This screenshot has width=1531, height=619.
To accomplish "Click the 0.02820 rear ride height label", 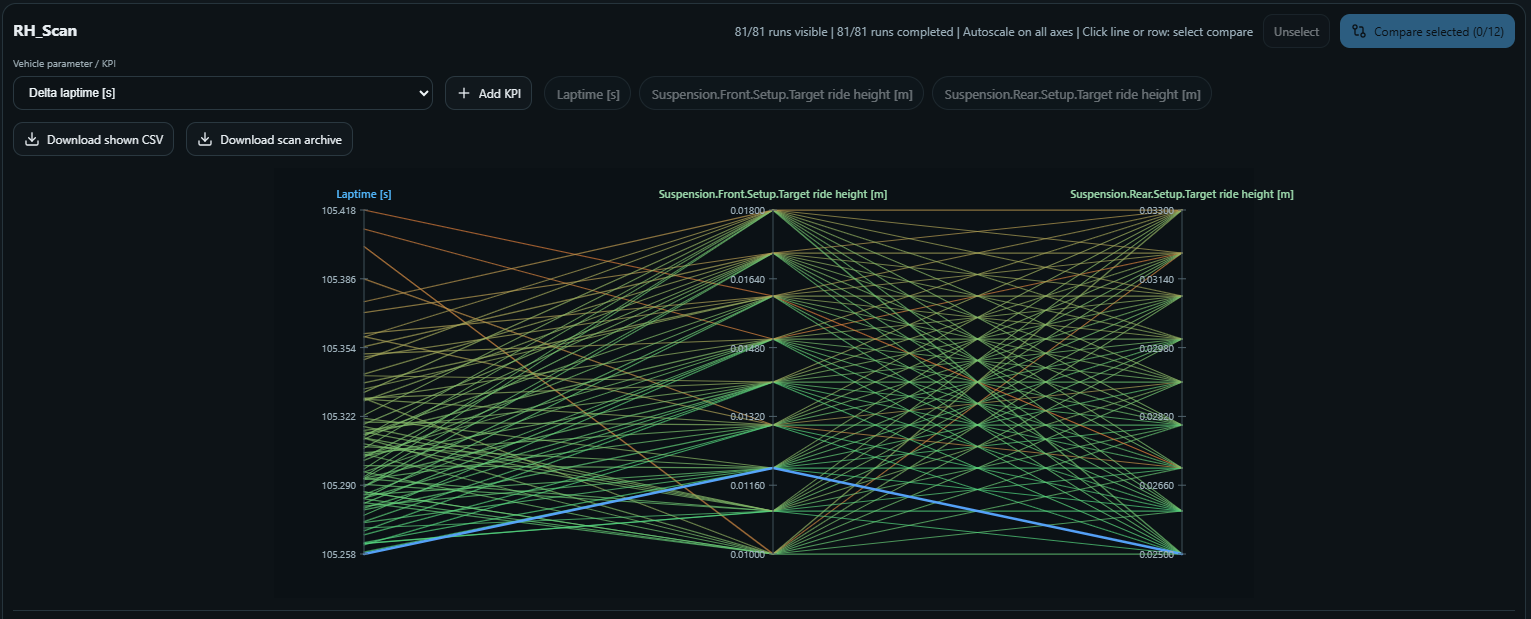I will [1156, 417].
